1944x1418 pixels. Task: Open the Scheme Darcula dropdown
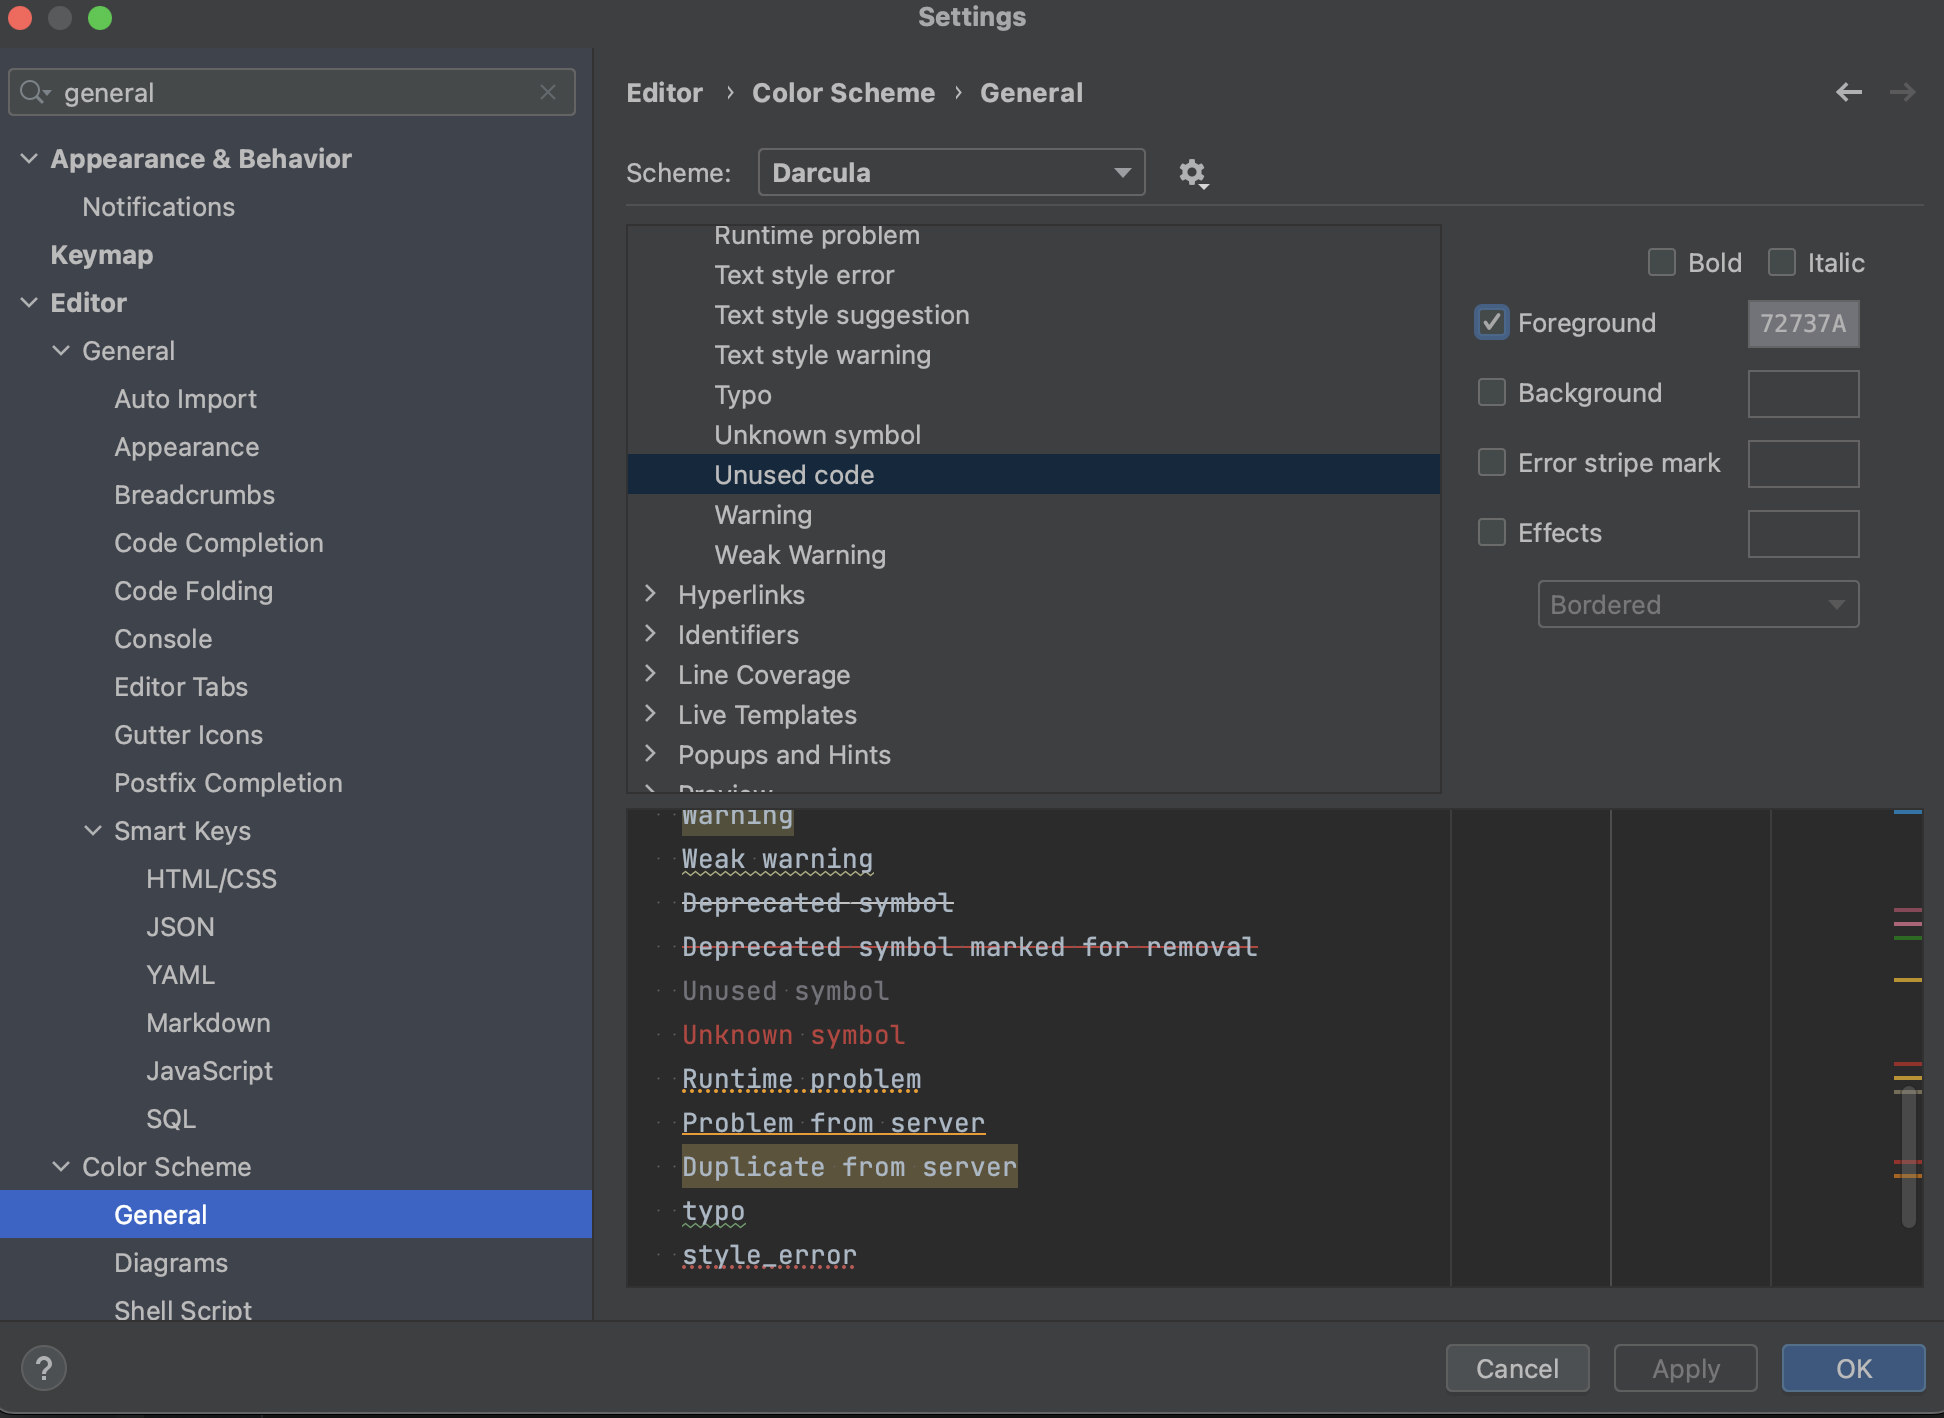[951, 172]
